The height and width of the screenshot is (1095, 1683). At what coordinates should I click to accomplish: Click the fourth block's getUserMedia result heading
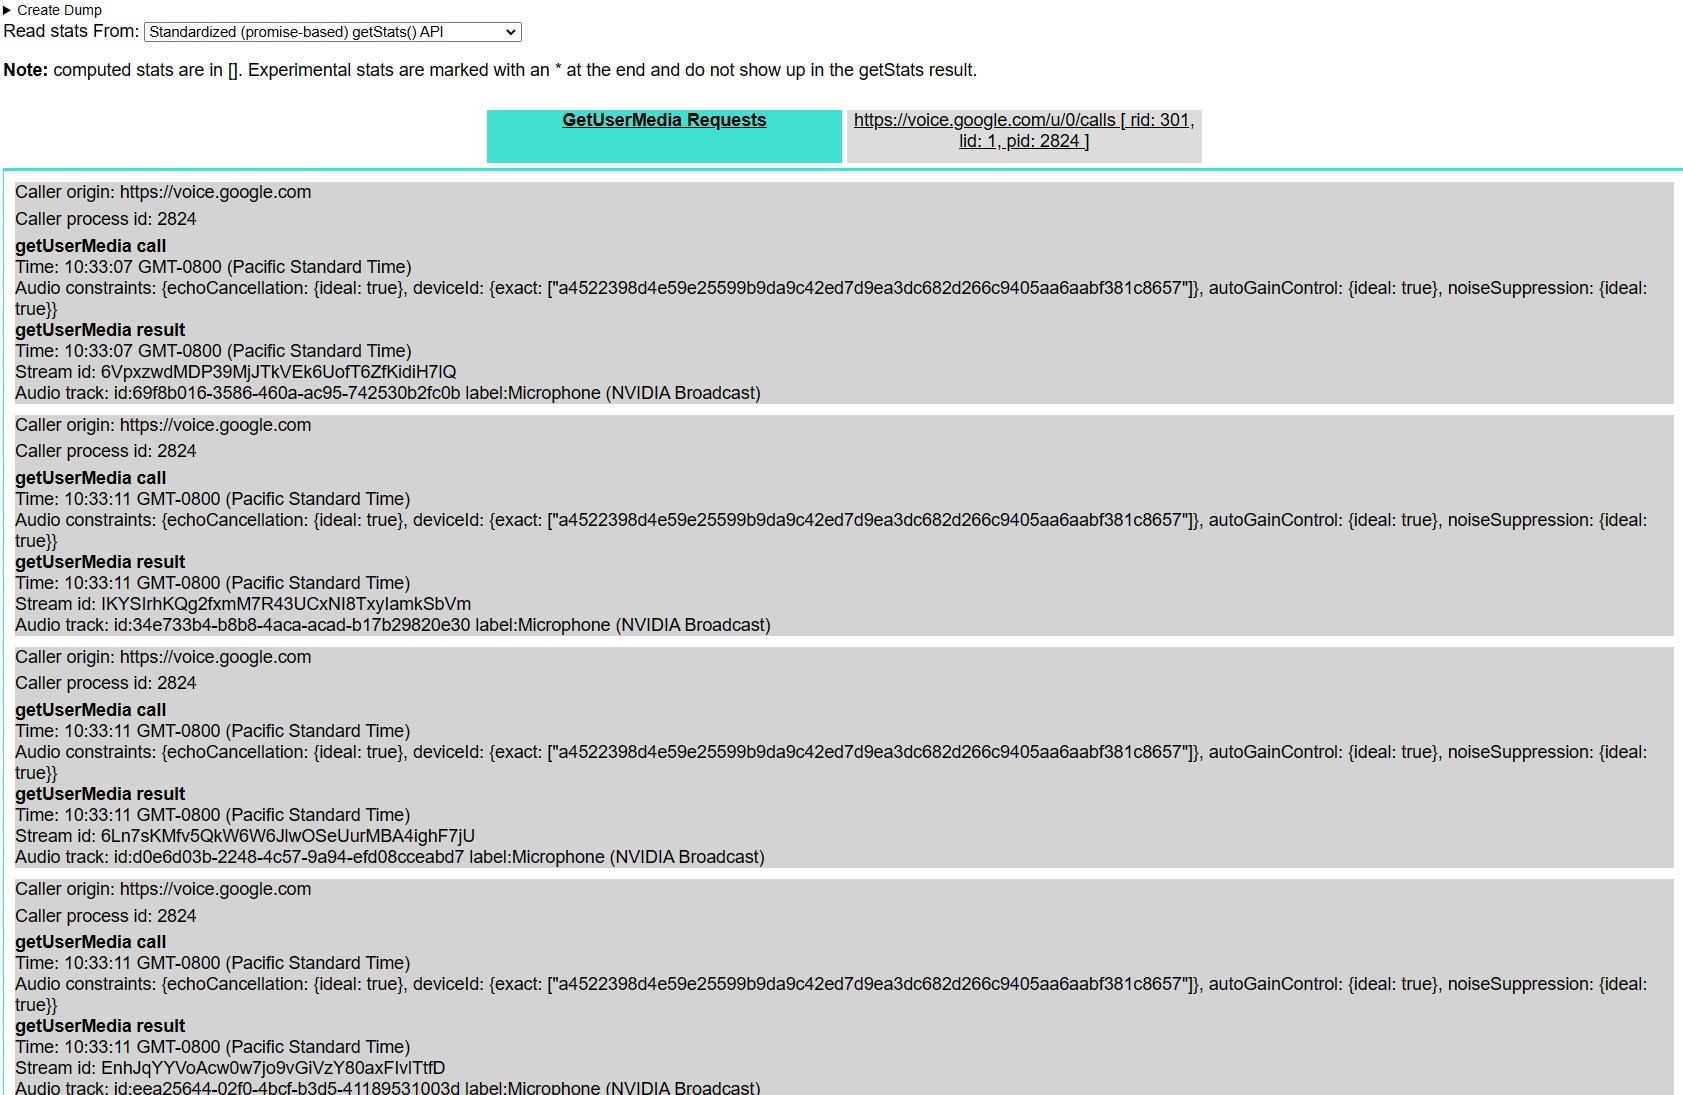[100, 1026]
